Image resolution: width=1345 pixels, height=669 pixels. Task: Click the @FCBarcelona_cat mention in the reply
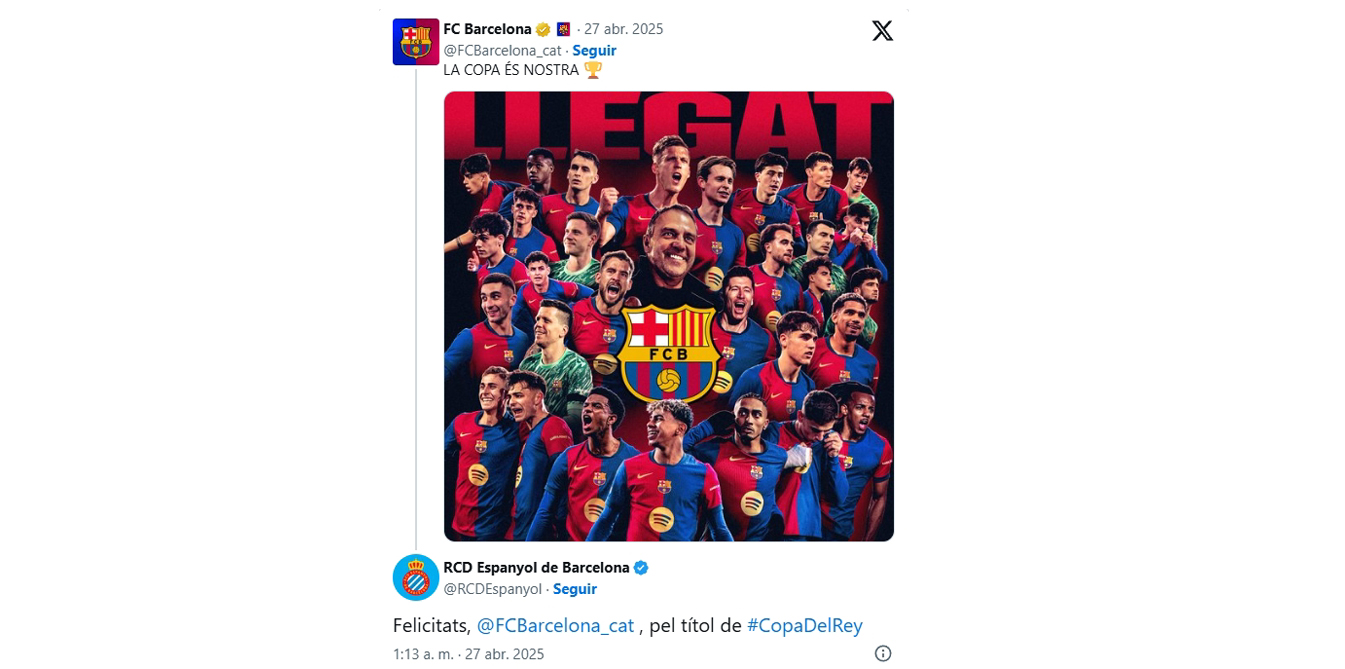[554, 624]
